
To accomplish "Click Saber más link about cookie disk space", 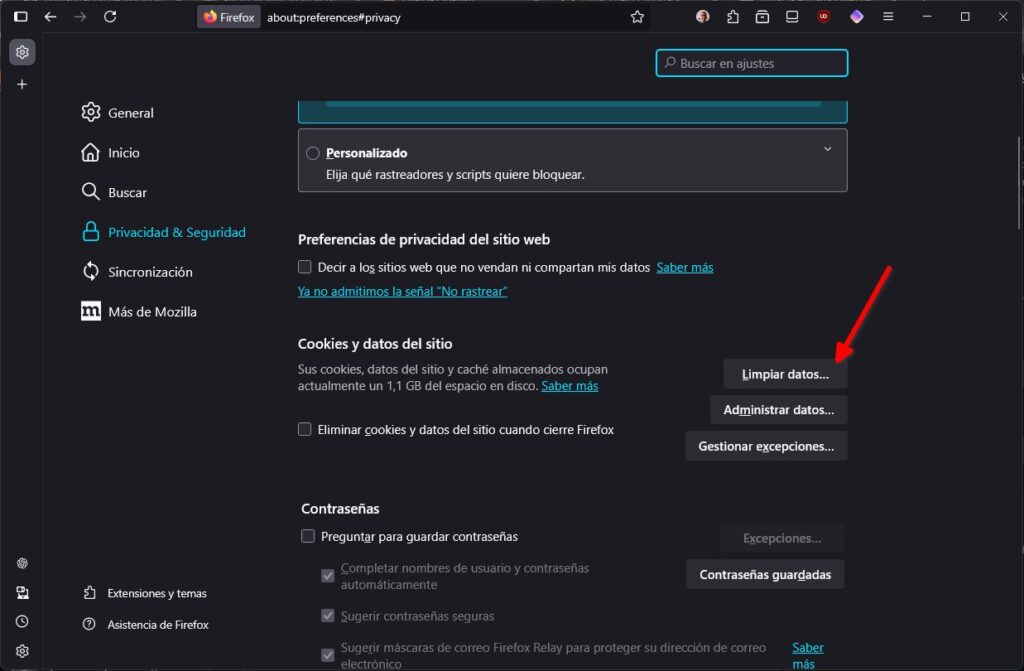I will pos(569,385).
